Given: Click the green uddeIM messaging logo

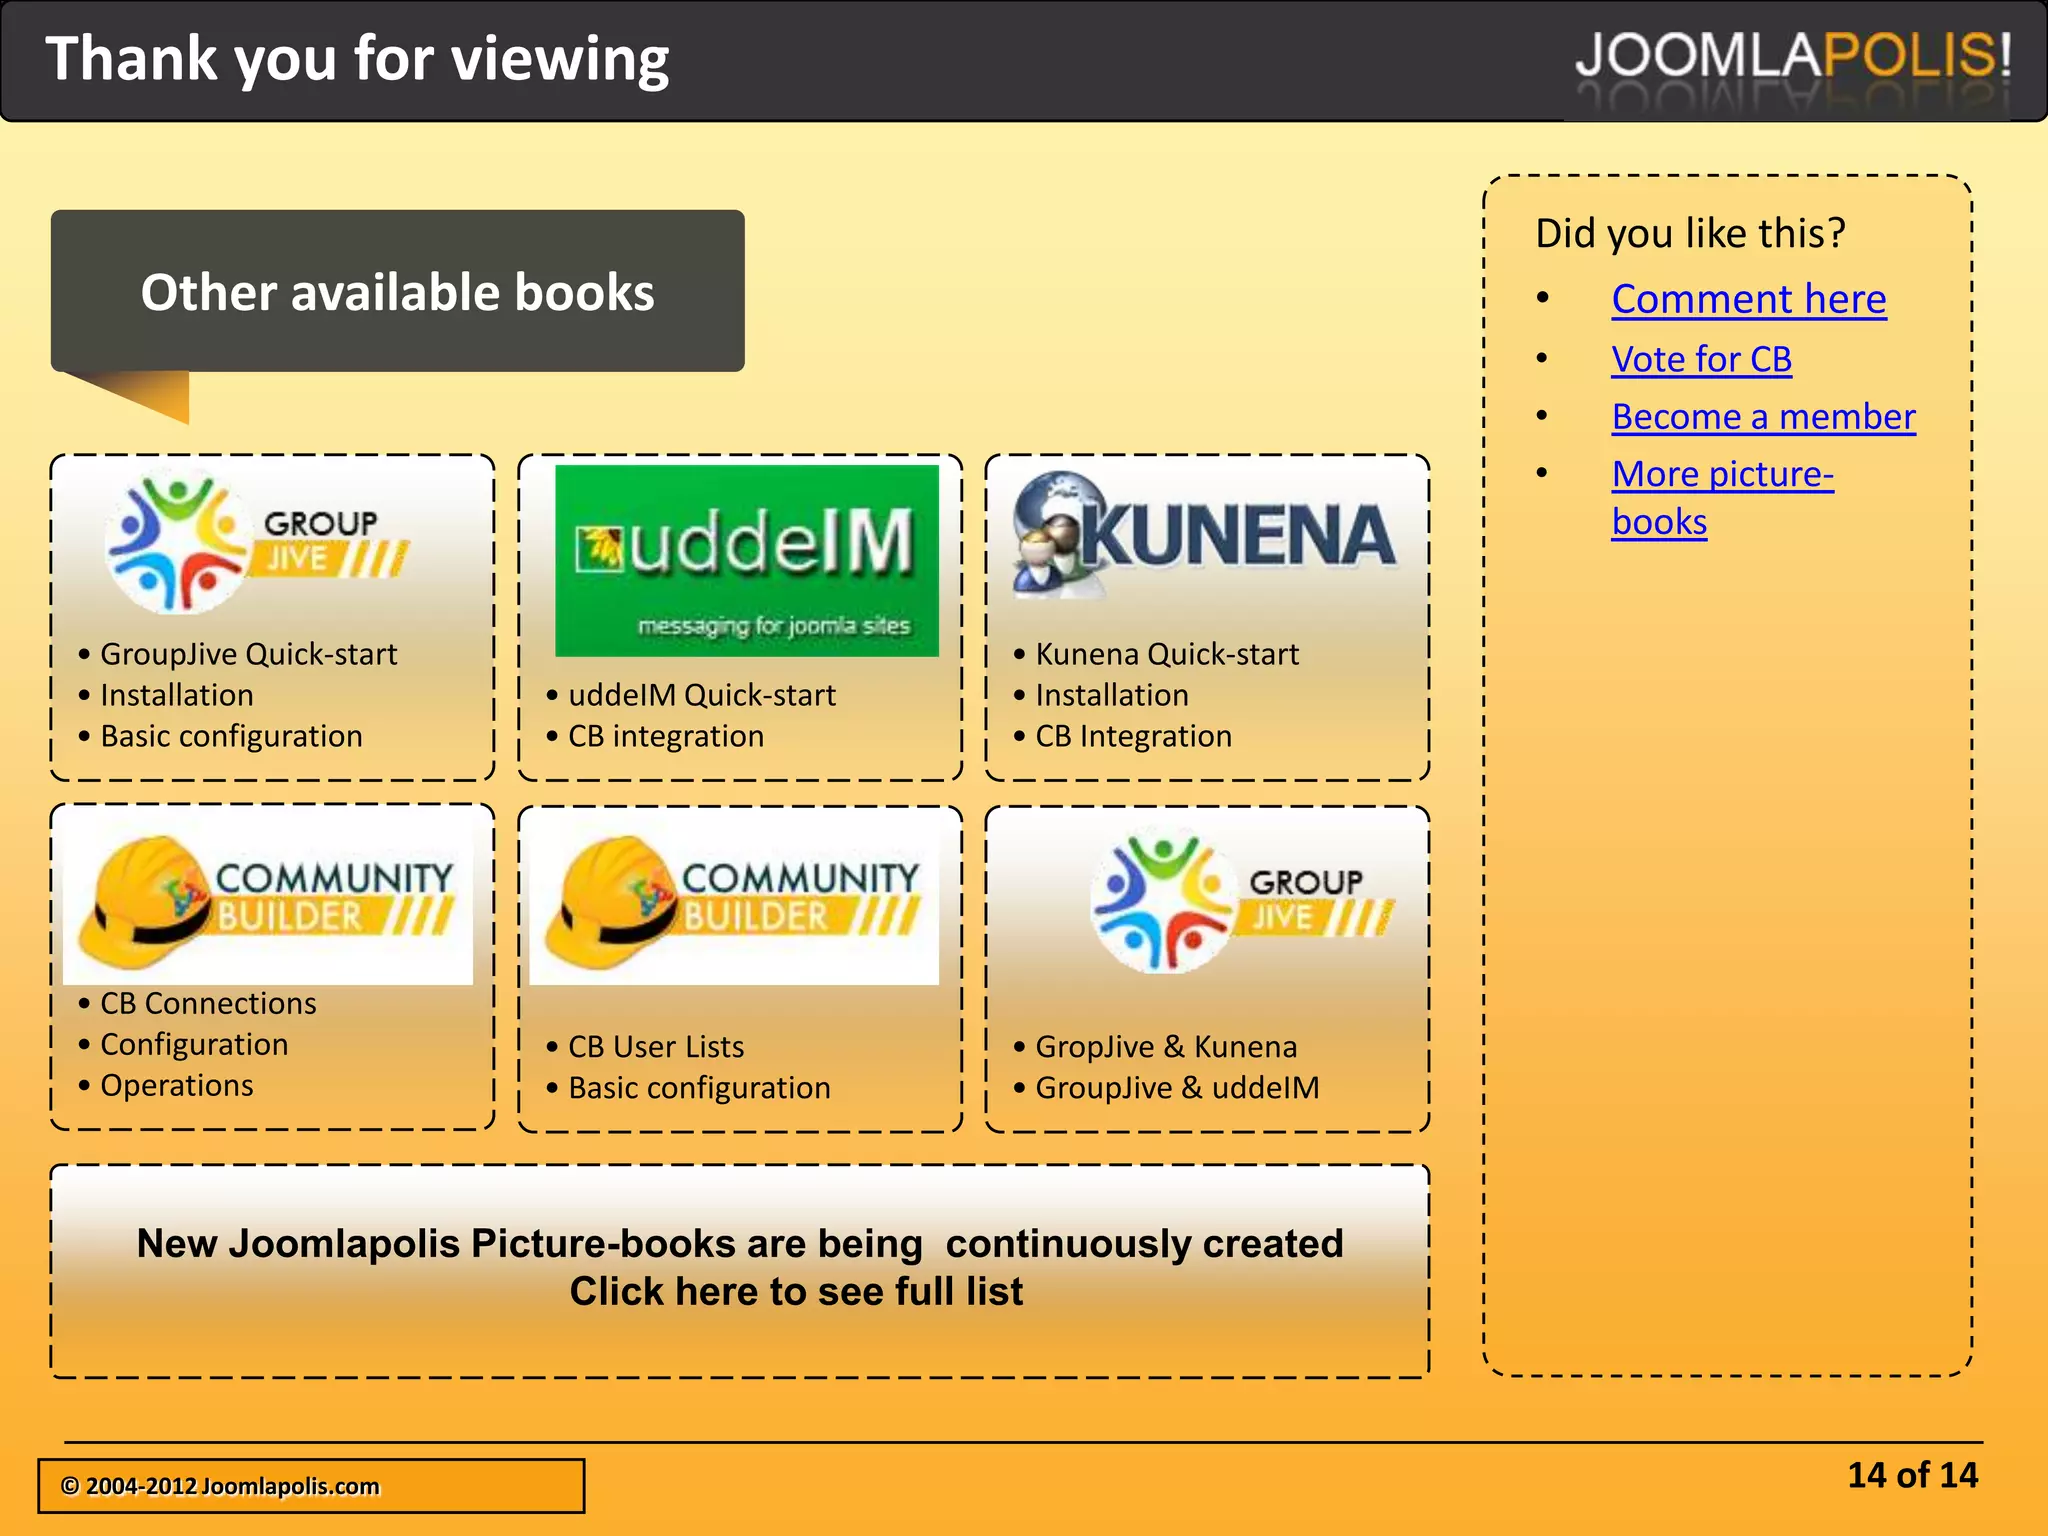Looking at the screenshot, I should (x=747, y=560).
